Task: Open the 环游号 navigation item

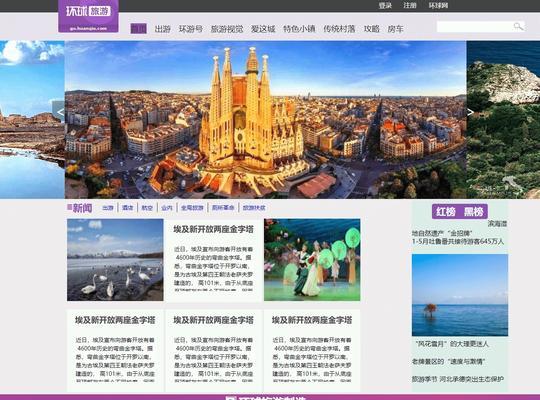Action: click(191, 29)
